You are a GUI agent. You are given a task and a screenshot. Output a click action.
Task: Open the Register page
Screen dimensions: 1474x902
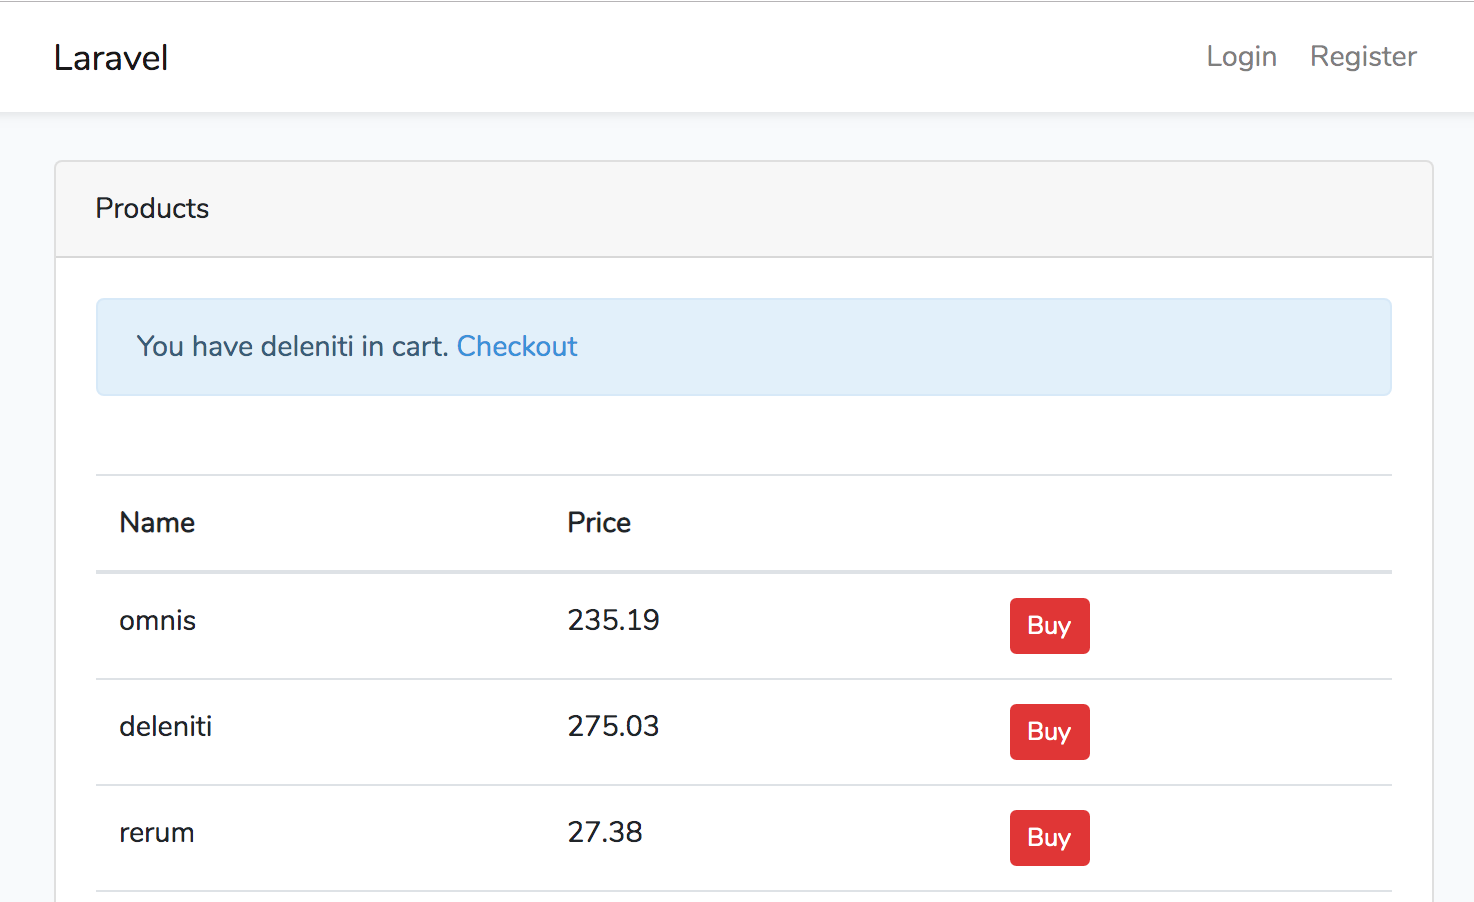(x=1363, y=56)
